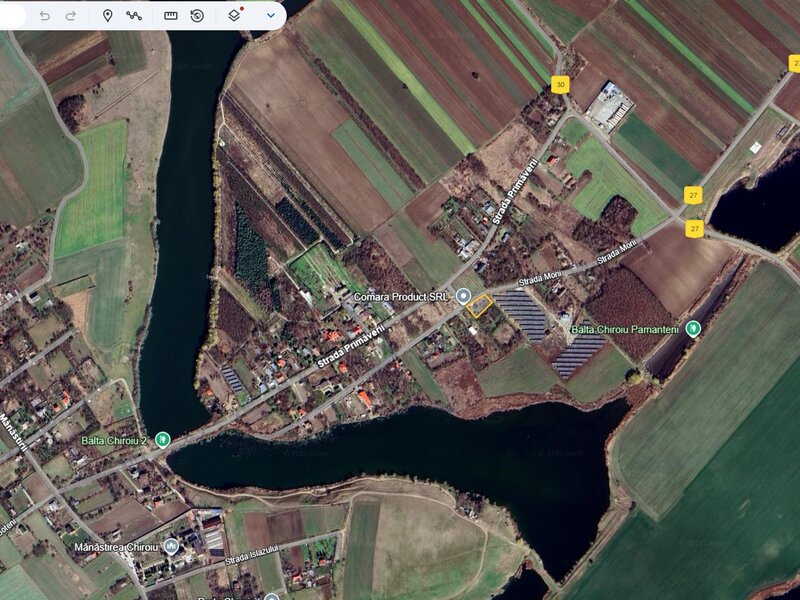Open the Balta Chiroiu 2 green marker

pos(162,439)
